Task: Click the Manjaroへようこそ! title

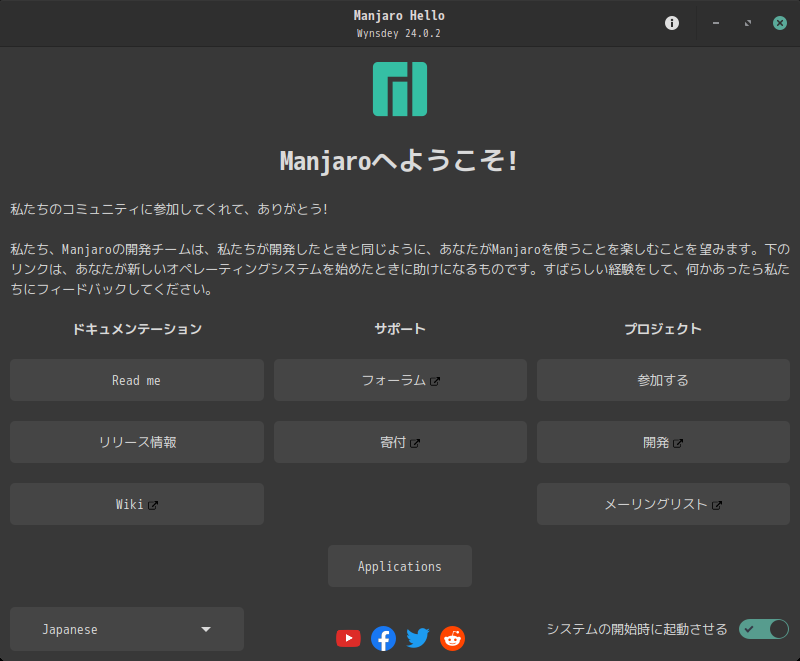Action: (x=399, y=161)
